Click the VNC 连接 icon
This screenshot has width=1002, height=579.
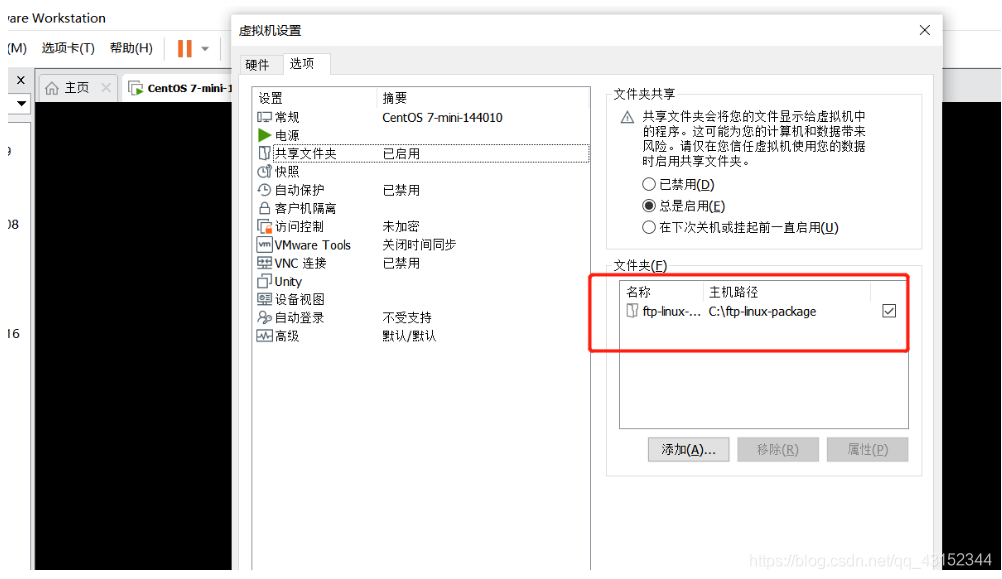(264, 263)
